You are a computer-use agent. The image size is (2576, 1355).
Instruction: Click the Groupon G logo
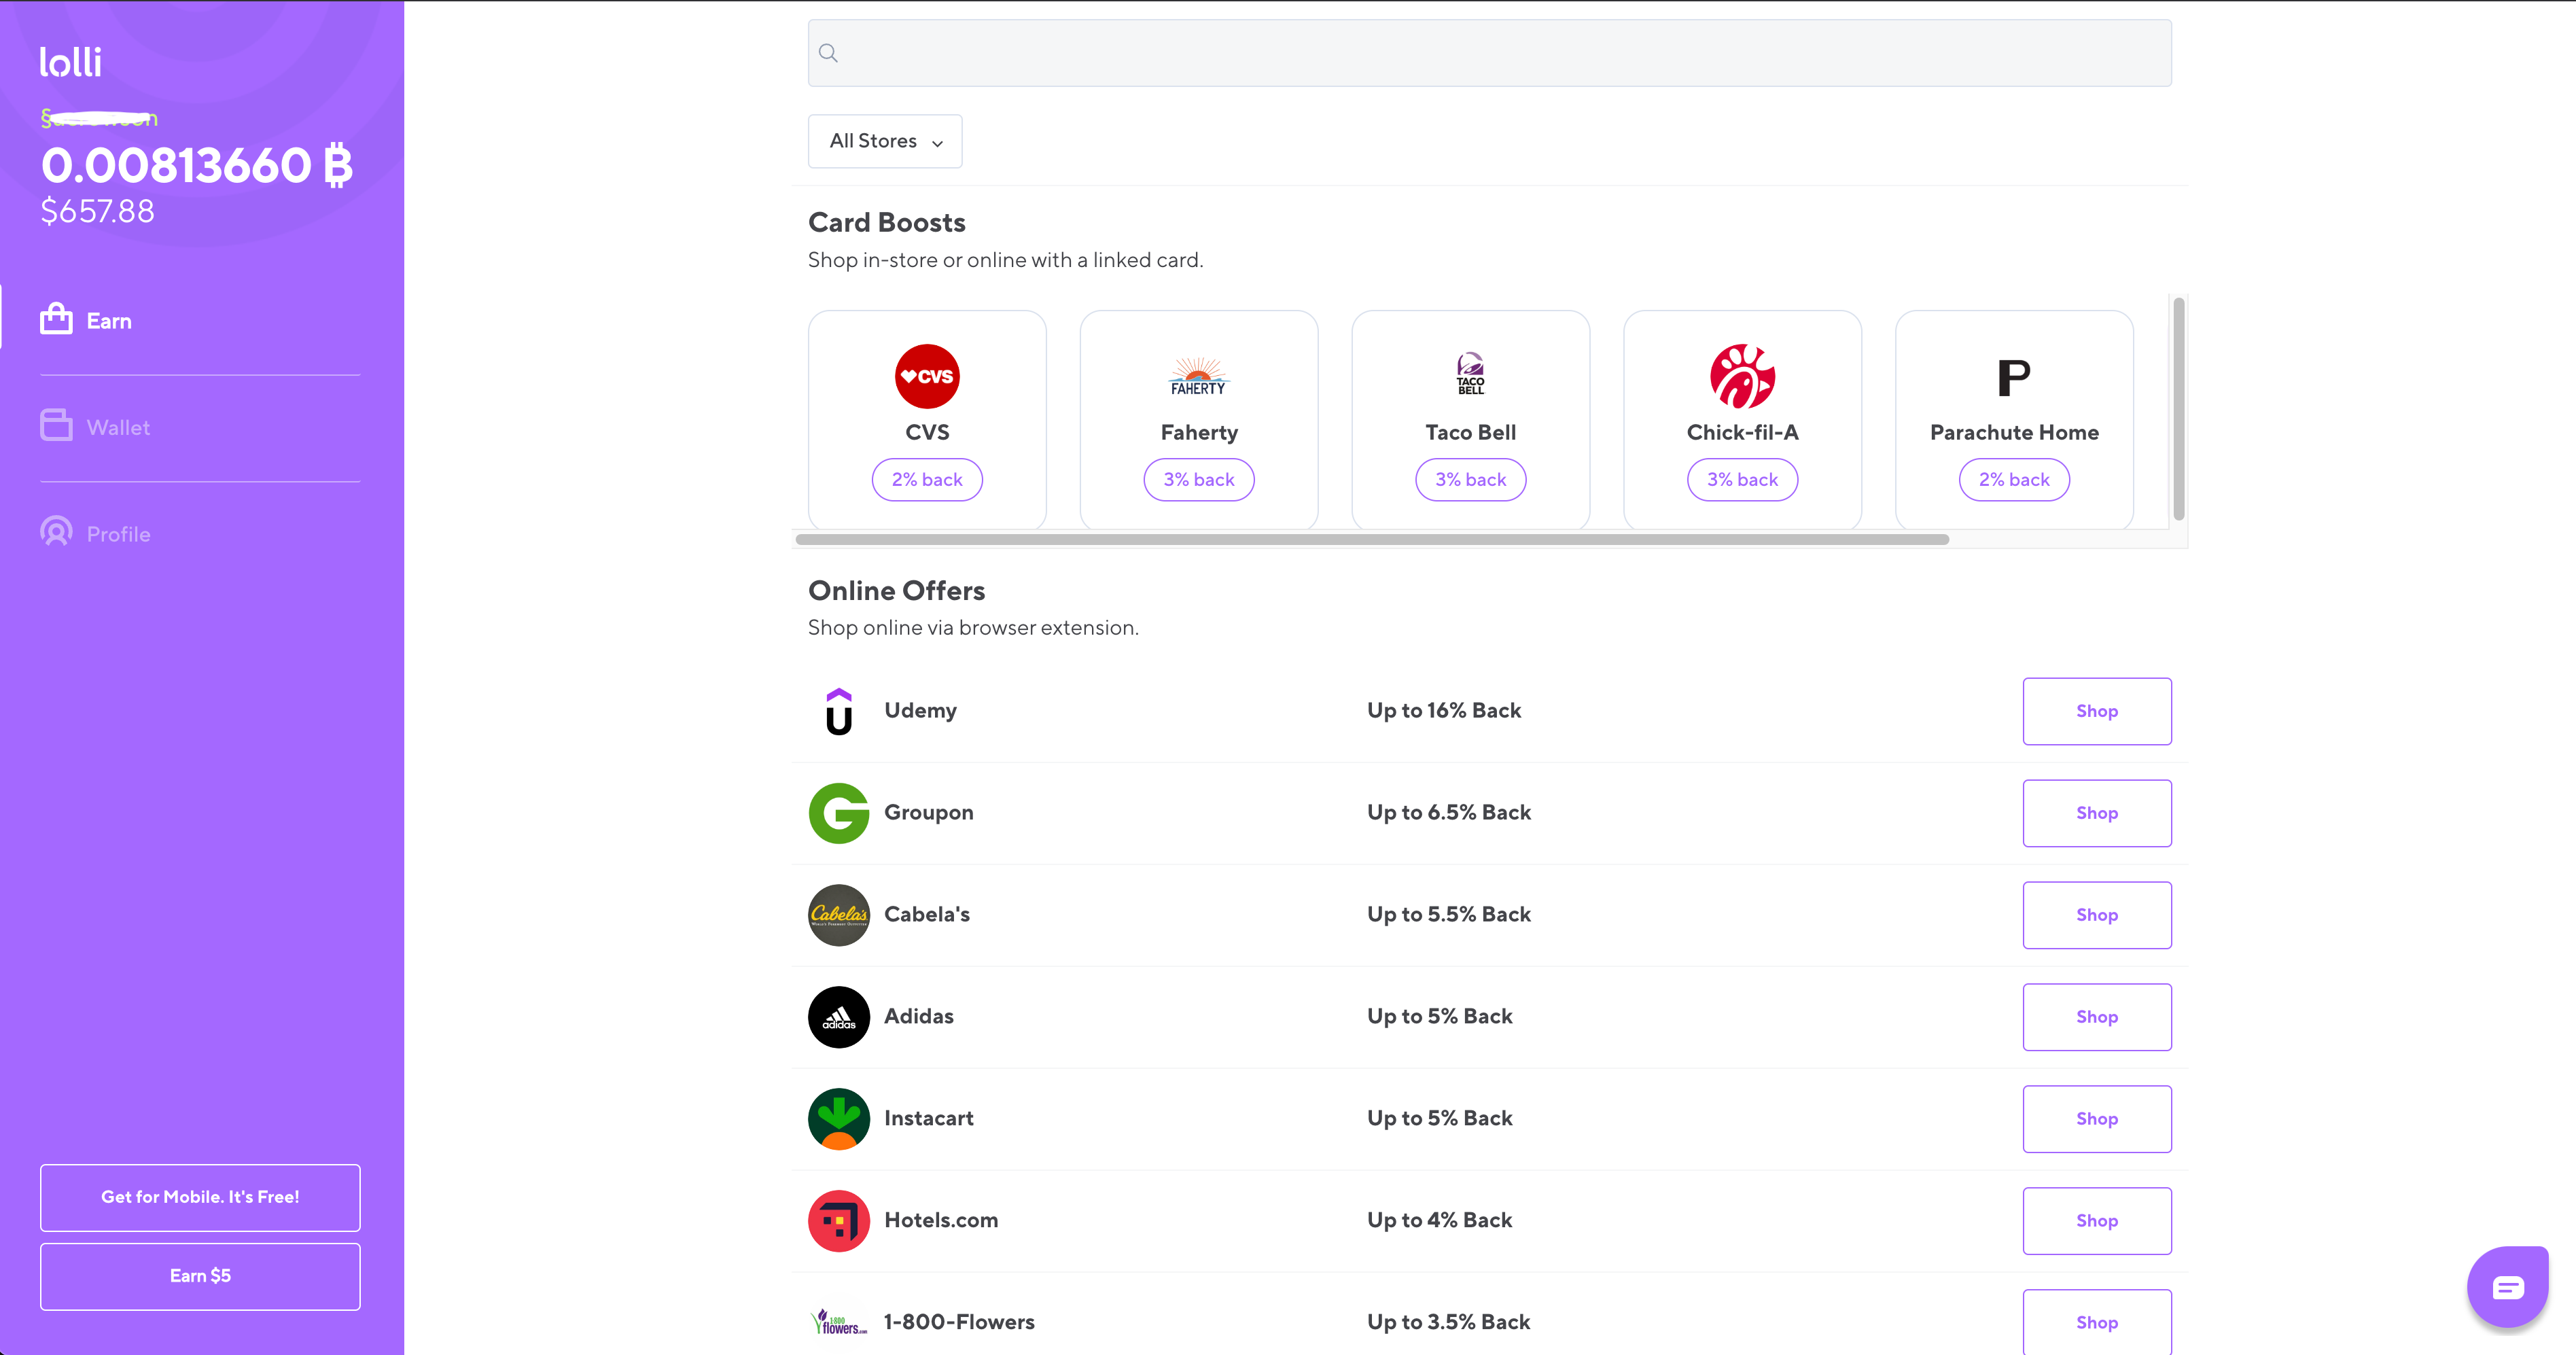tap(839, 813)
